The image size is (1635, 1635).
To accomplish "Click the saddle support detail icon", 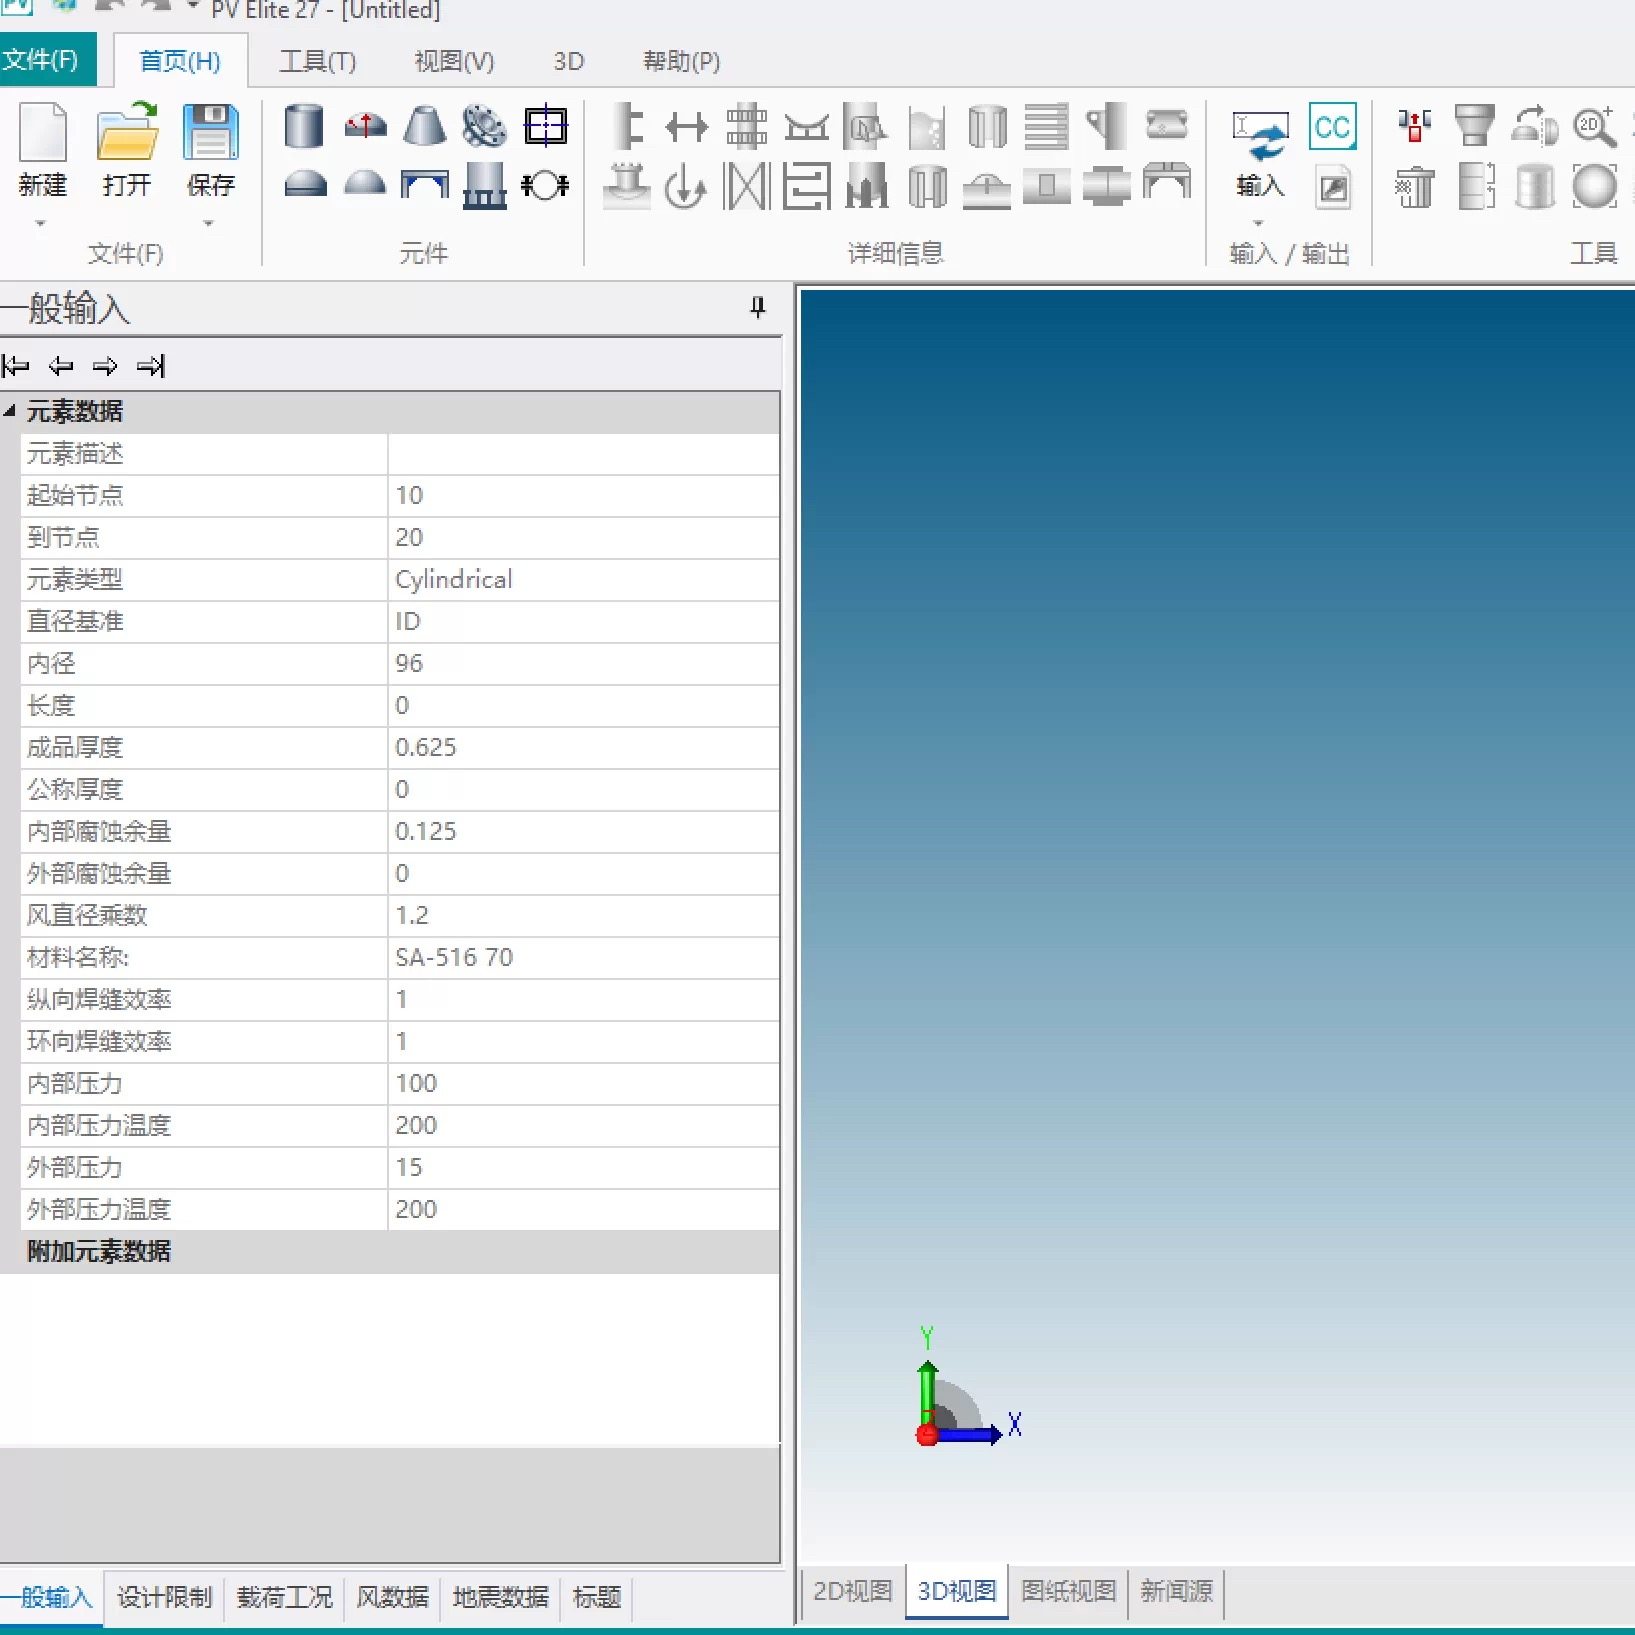I will (807, 128).
